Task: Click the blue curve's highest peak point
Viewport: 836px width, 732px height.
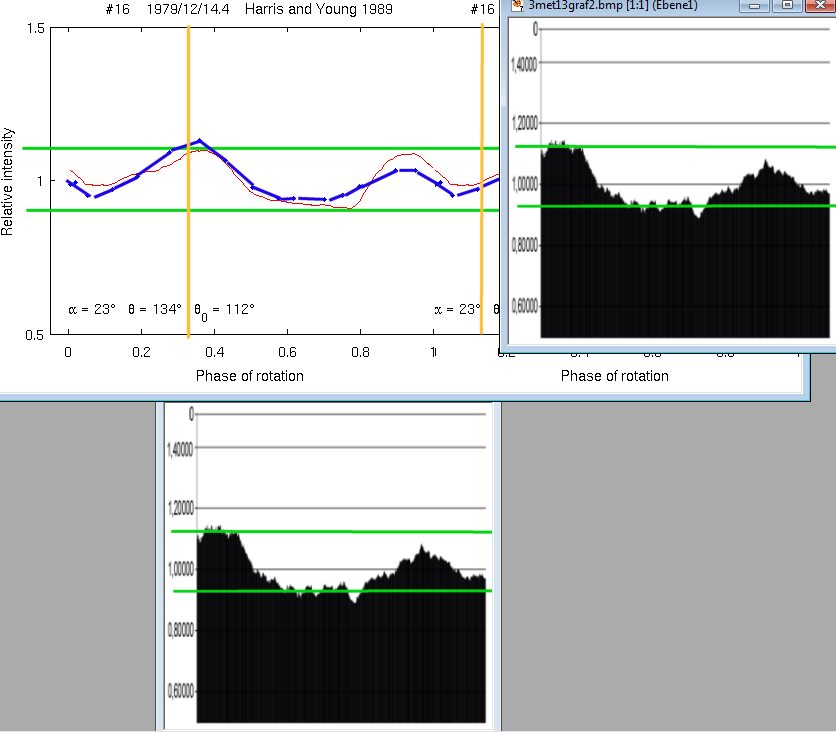Action: point(199,141)
